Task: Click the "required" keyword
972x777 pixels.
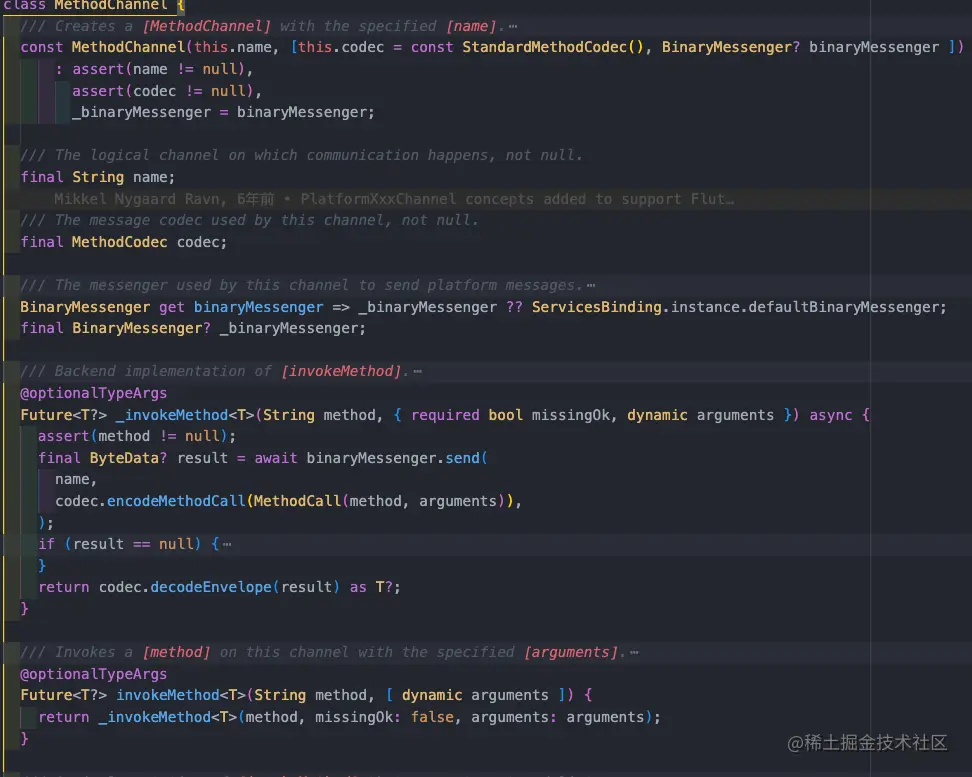Action: point(445,415)
